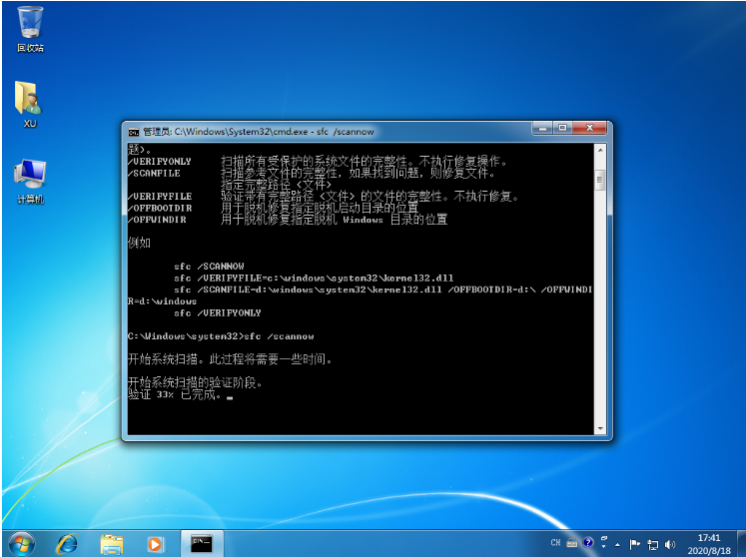Maximize the cmd.exe window
Viewport: 746px width, 557px height.
point(562,129)
